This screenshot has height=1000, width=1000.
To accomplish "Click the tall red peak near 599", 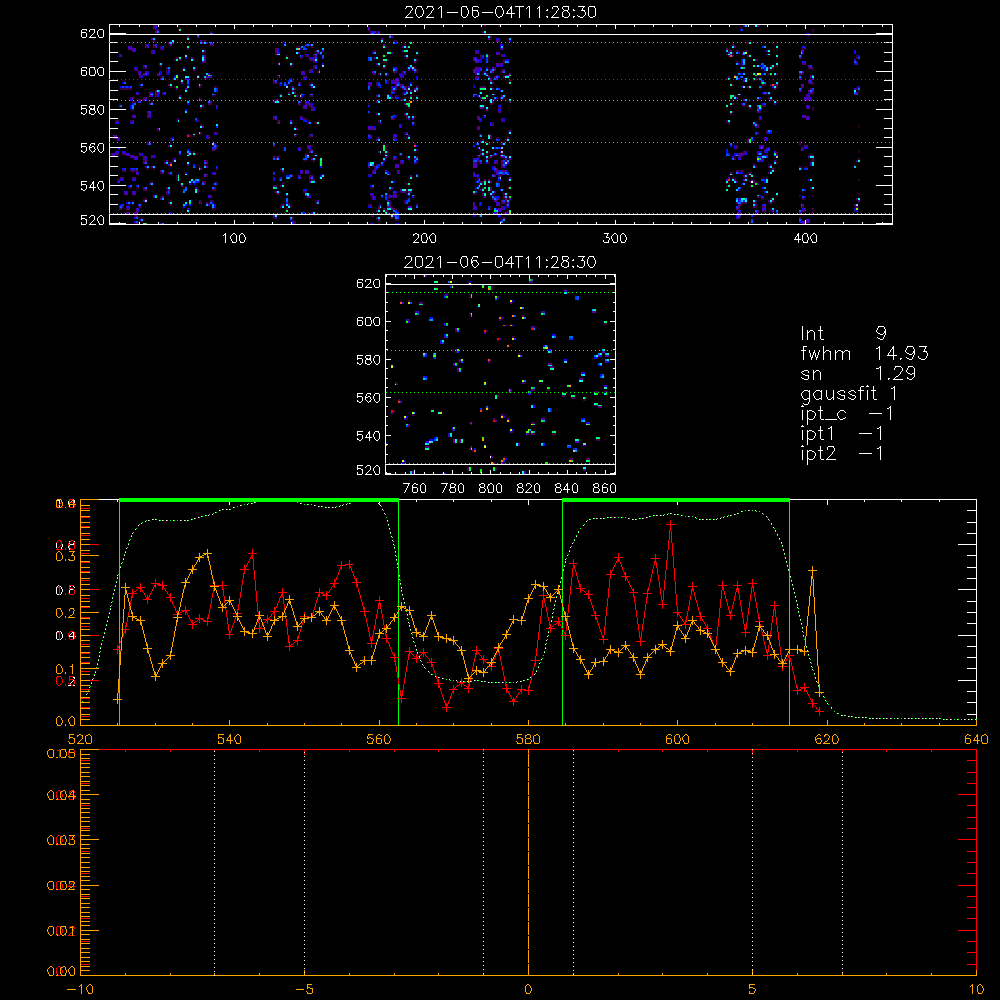I will click(670, 524).
